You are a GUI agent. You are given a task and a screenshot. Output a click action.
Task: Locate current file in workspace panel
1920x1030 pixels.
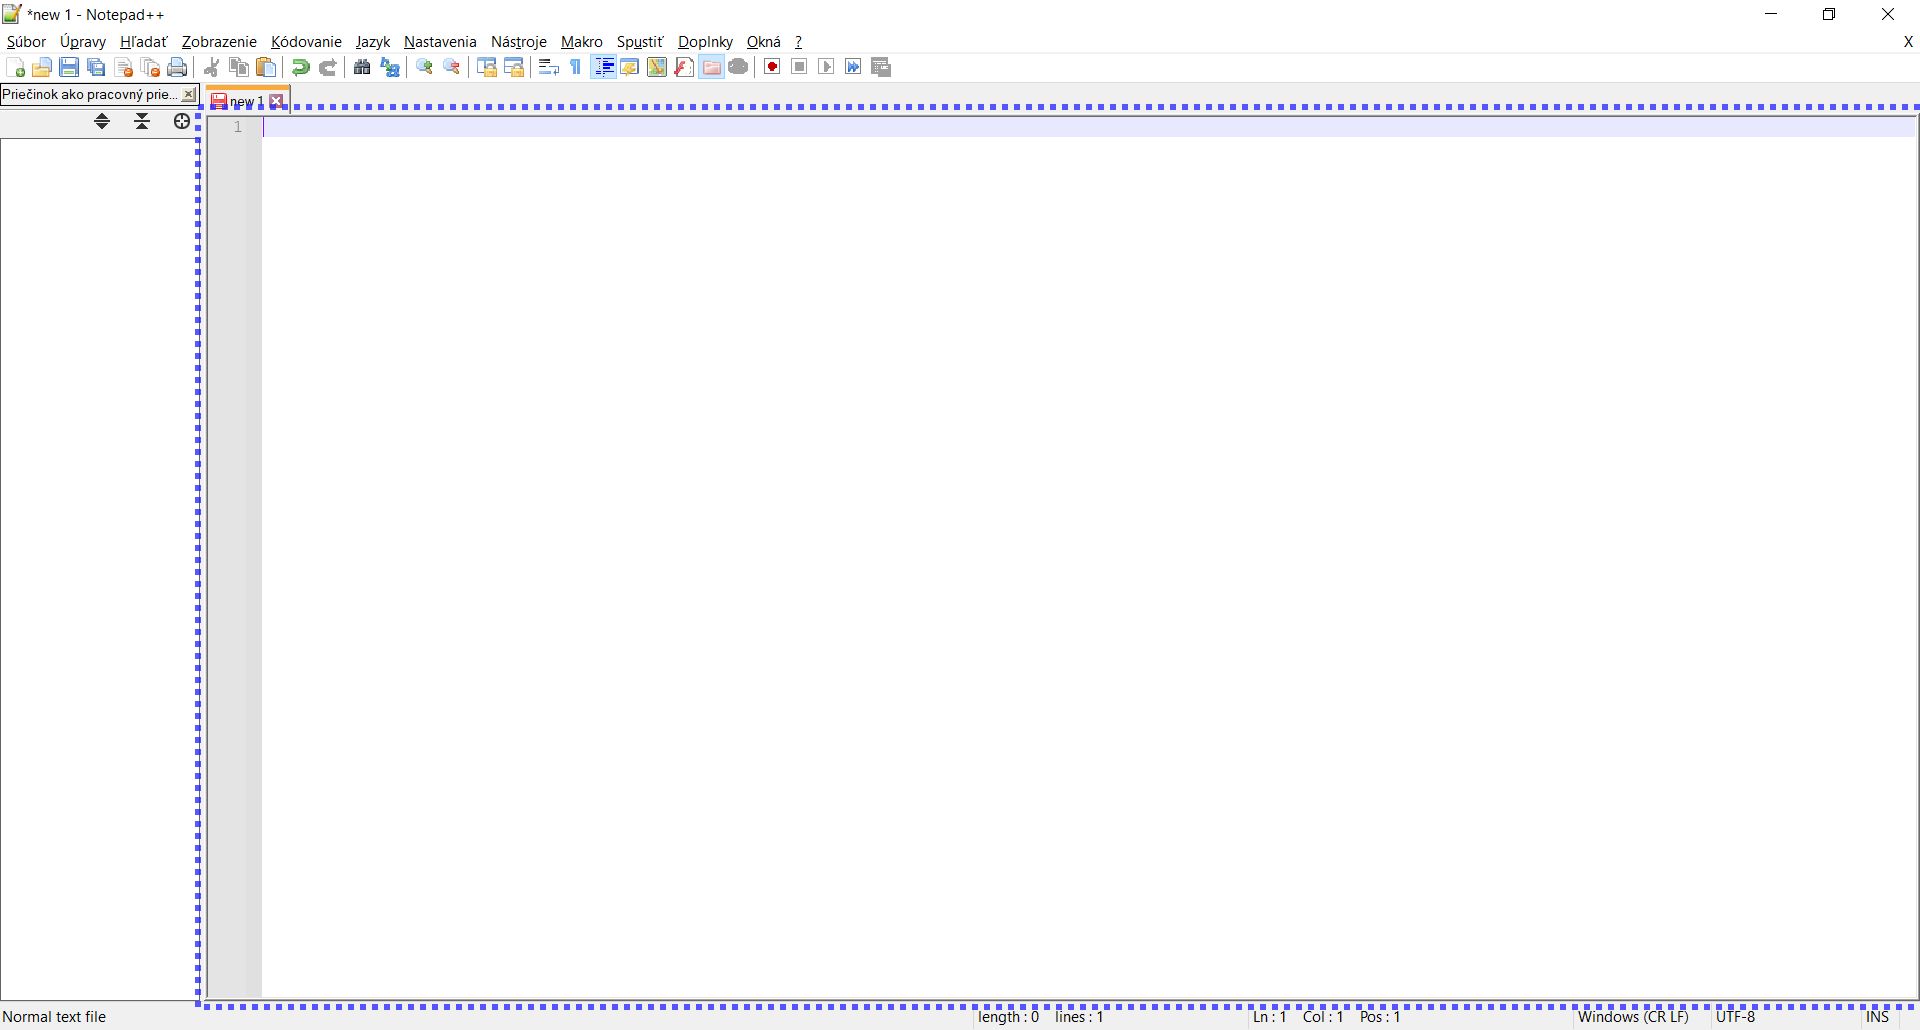coord(182,121)
